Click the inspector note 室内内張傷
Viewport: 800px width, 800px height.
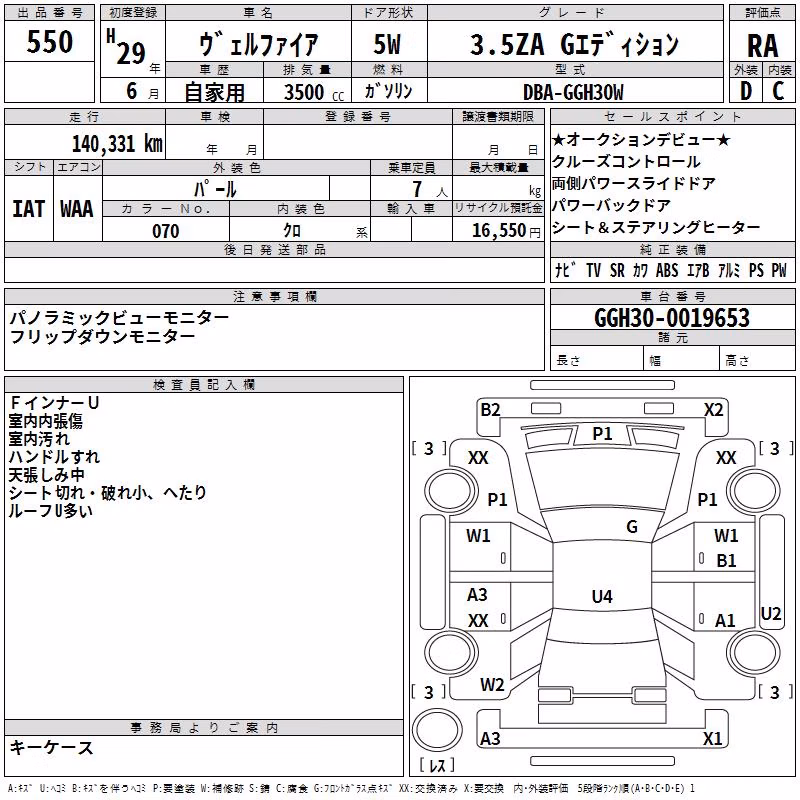pos(45,421)
